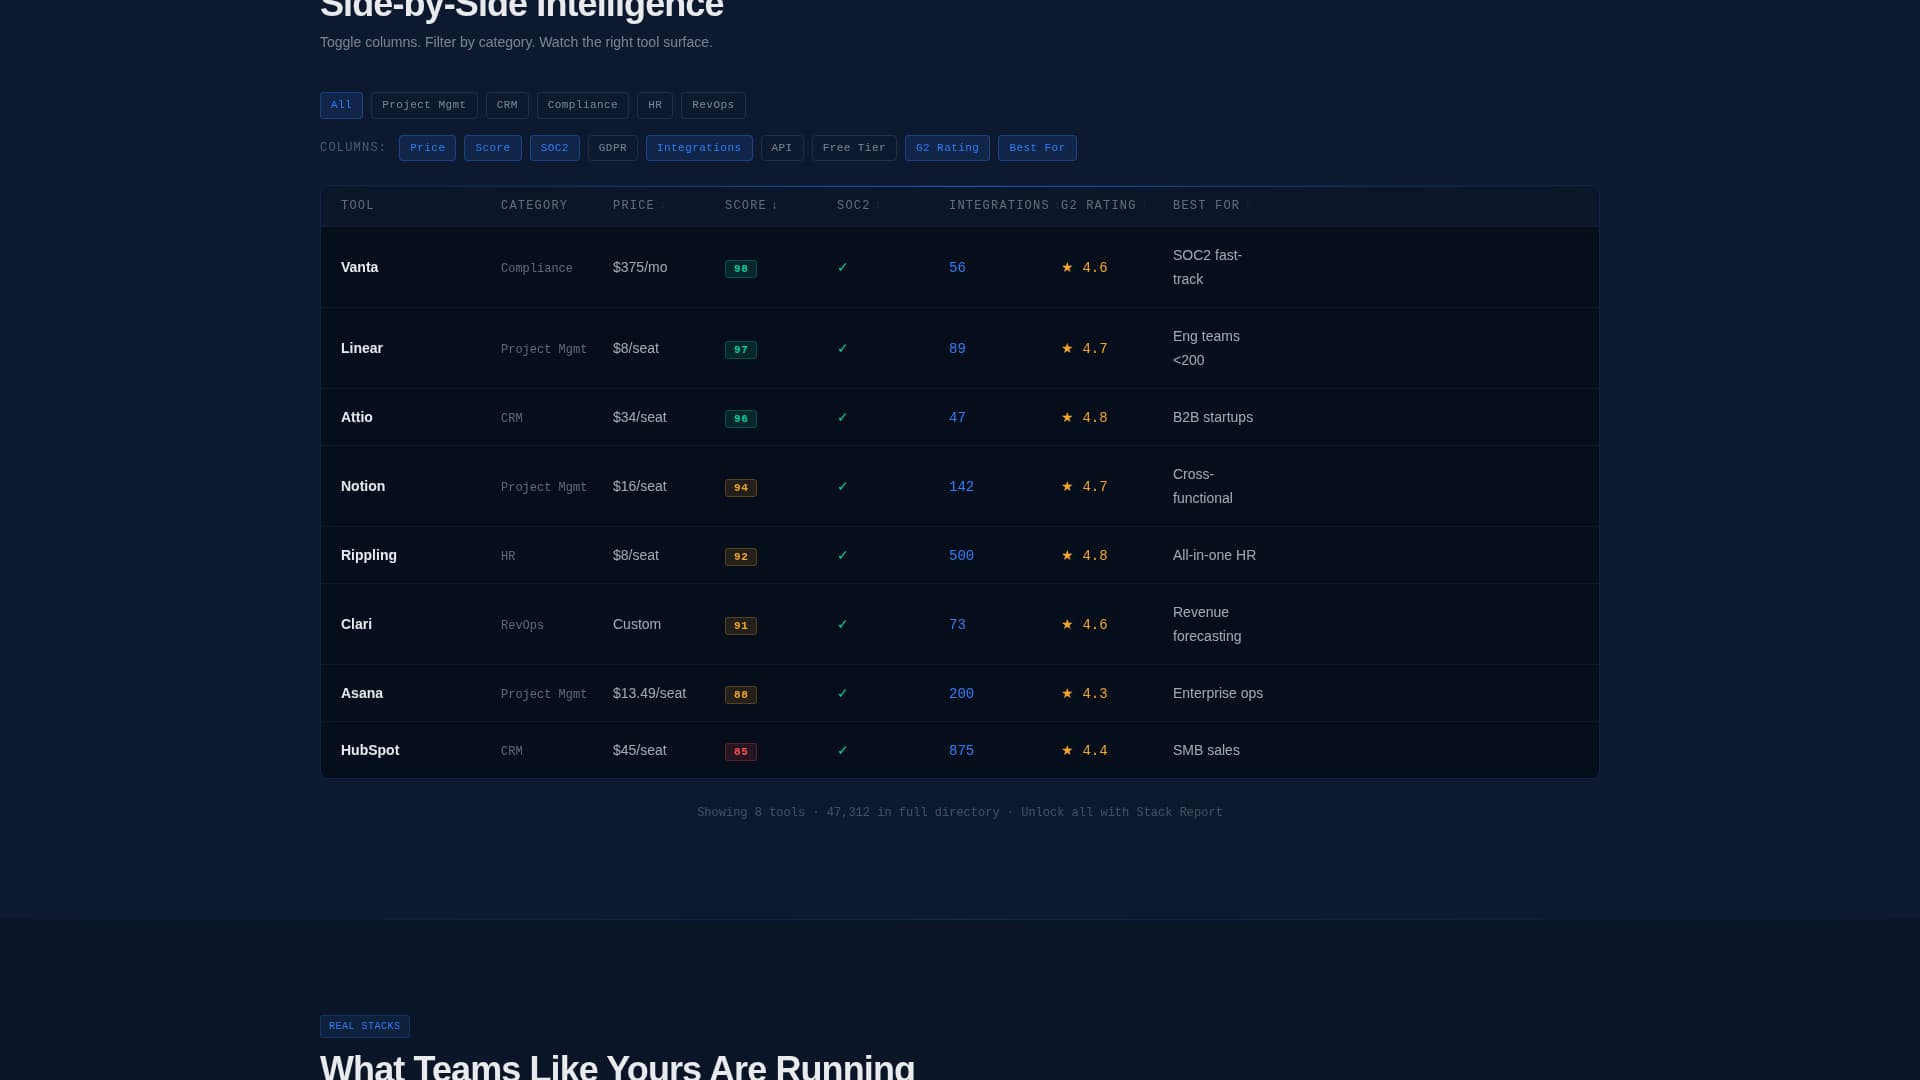Filter tools by CRM category
Viewport: 1920px width, 1080px height.
(507, 105)
